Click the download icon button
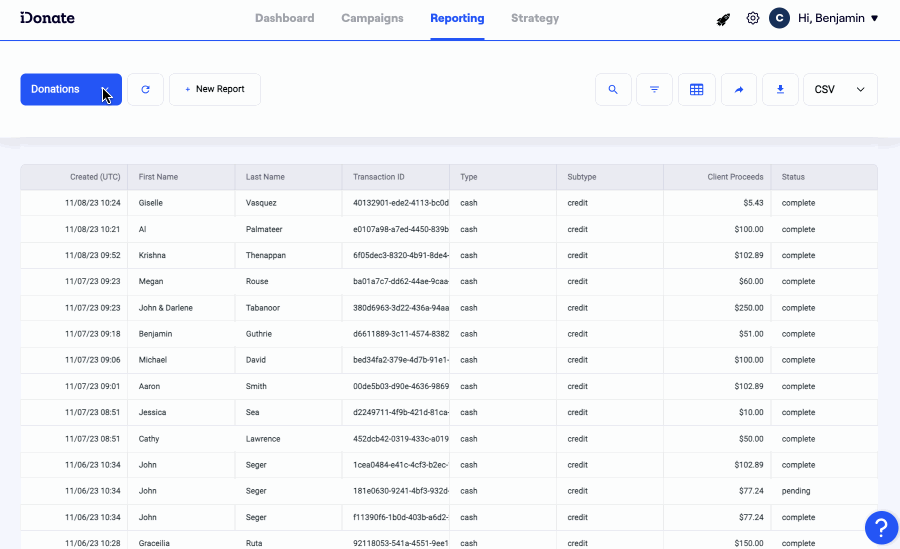Viewport: 900px width, 549px height. tap(780, 90)
